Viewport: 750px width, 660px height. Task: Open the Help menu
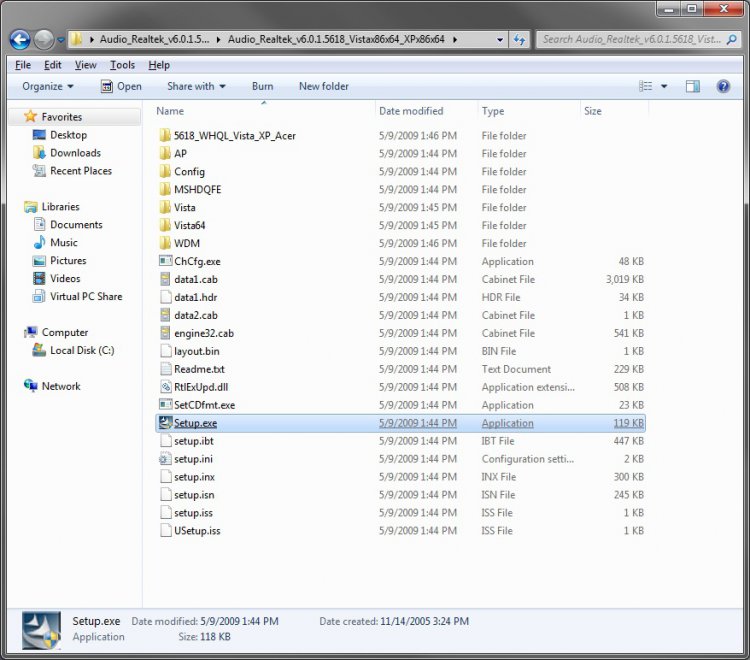click(159, 65)
